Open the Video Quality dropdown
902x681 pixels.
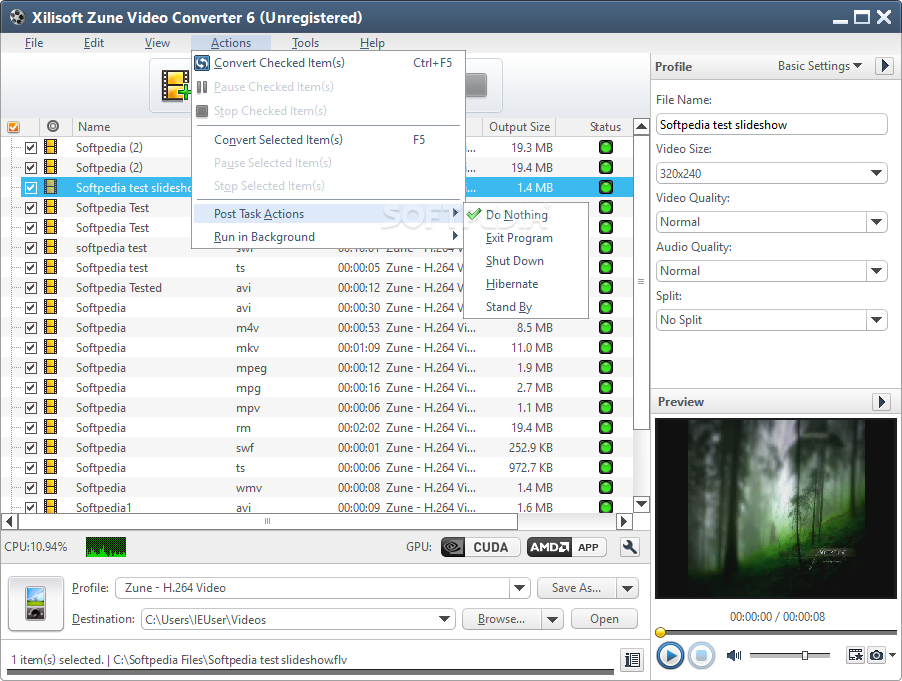click(x=876, y=222)
